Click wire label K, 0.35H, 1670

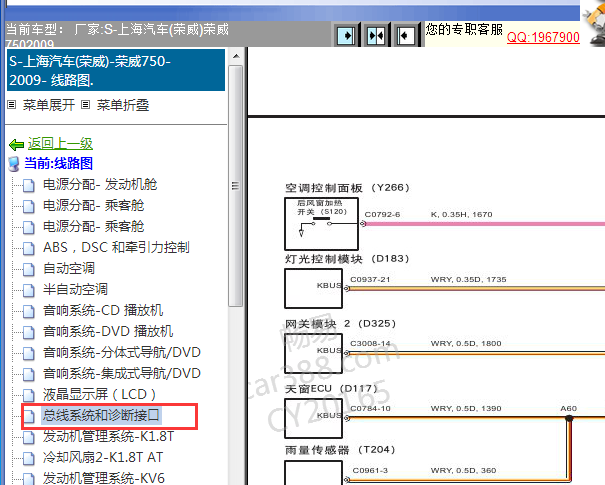(461, 215)
